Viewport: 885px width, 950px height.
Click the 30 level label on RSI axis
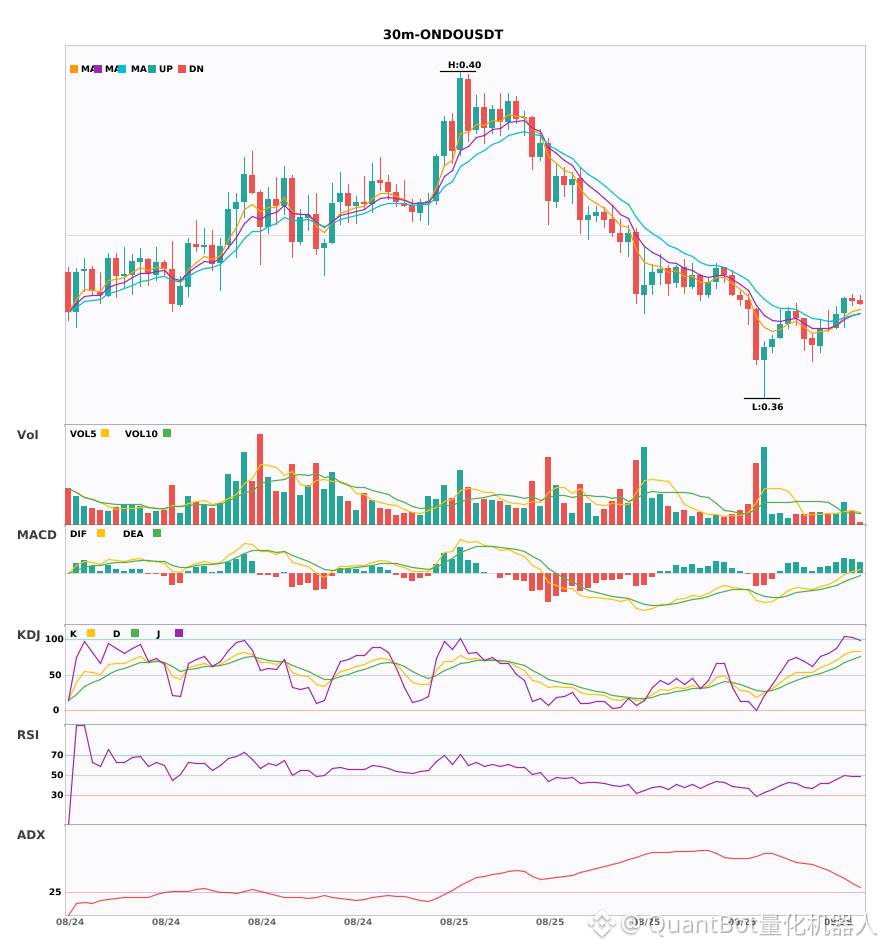coord(57,795)
